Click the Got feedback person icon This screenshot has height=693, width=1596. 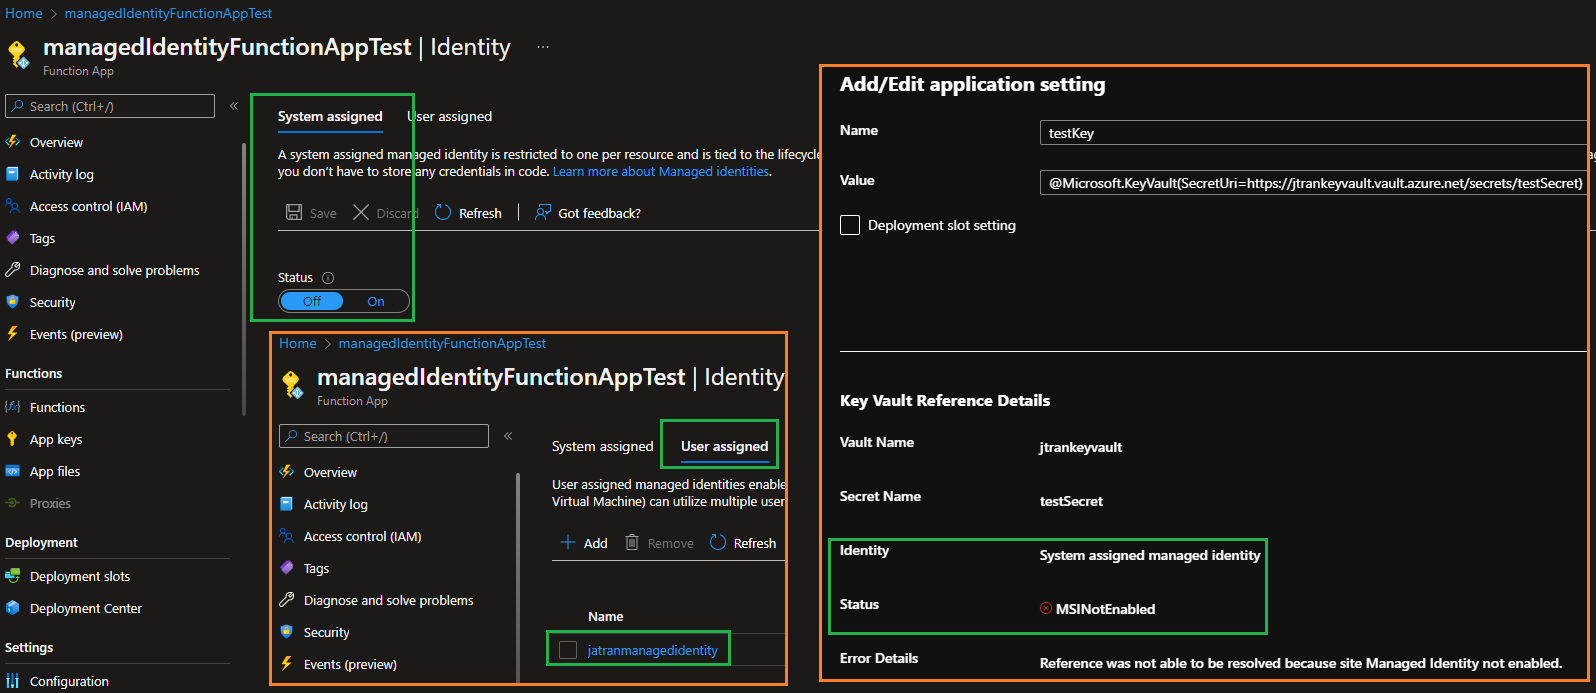pos(543,213)
